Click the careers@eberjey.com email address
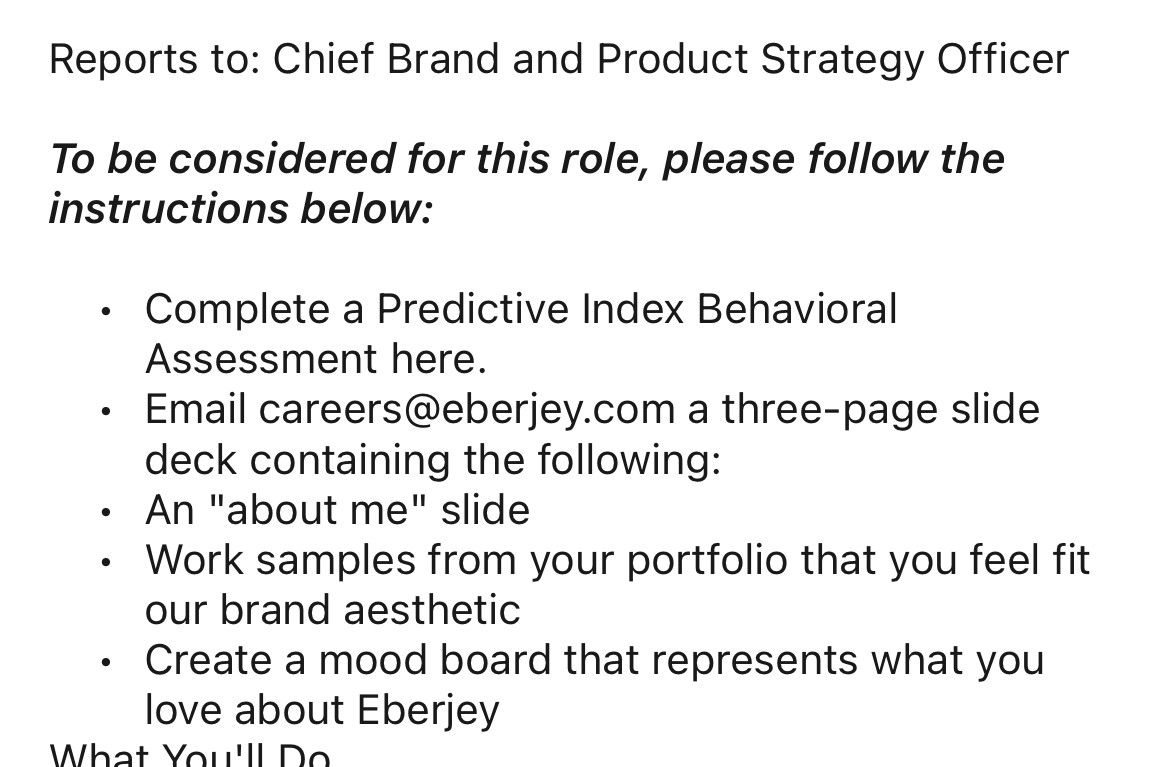This screenshot has width=1170, height=767. [x=466, y=410]
